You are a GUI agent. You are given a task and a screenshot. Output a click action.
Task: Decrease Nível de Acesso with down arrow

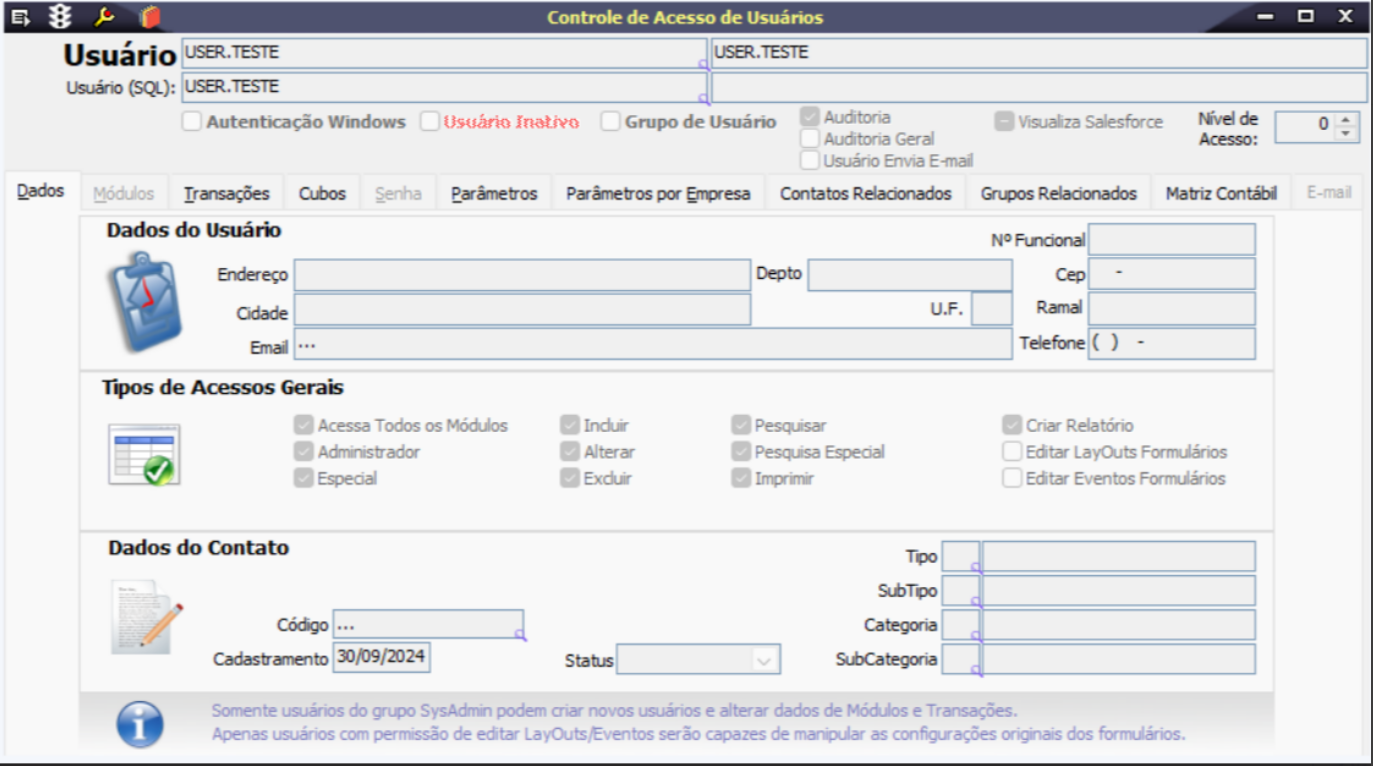click(x=1346, y=133)
